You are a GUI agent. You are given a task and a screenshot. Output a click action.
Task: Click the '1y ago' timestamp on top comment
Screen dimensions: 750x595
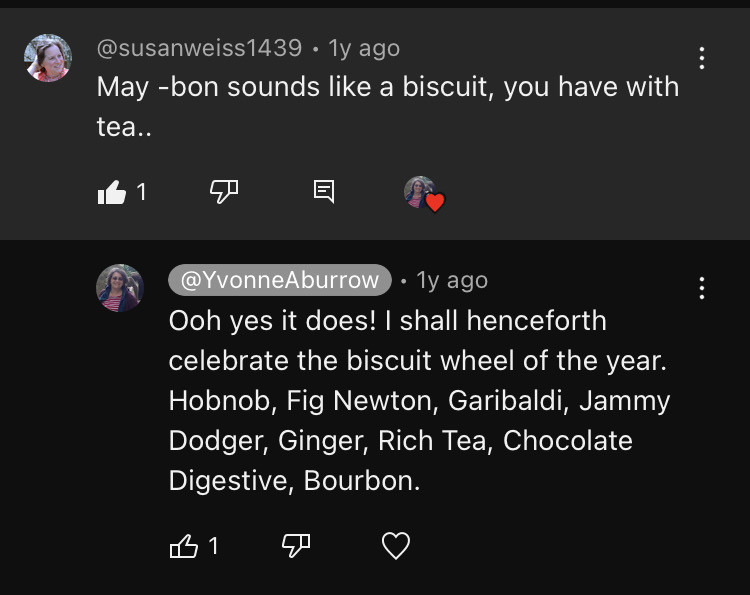tap(364, 48)
